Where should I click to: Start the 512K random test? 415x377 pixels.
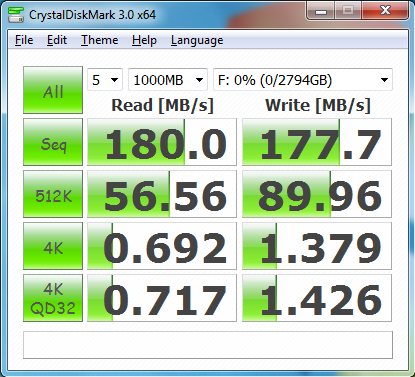(x=53, y=194)
